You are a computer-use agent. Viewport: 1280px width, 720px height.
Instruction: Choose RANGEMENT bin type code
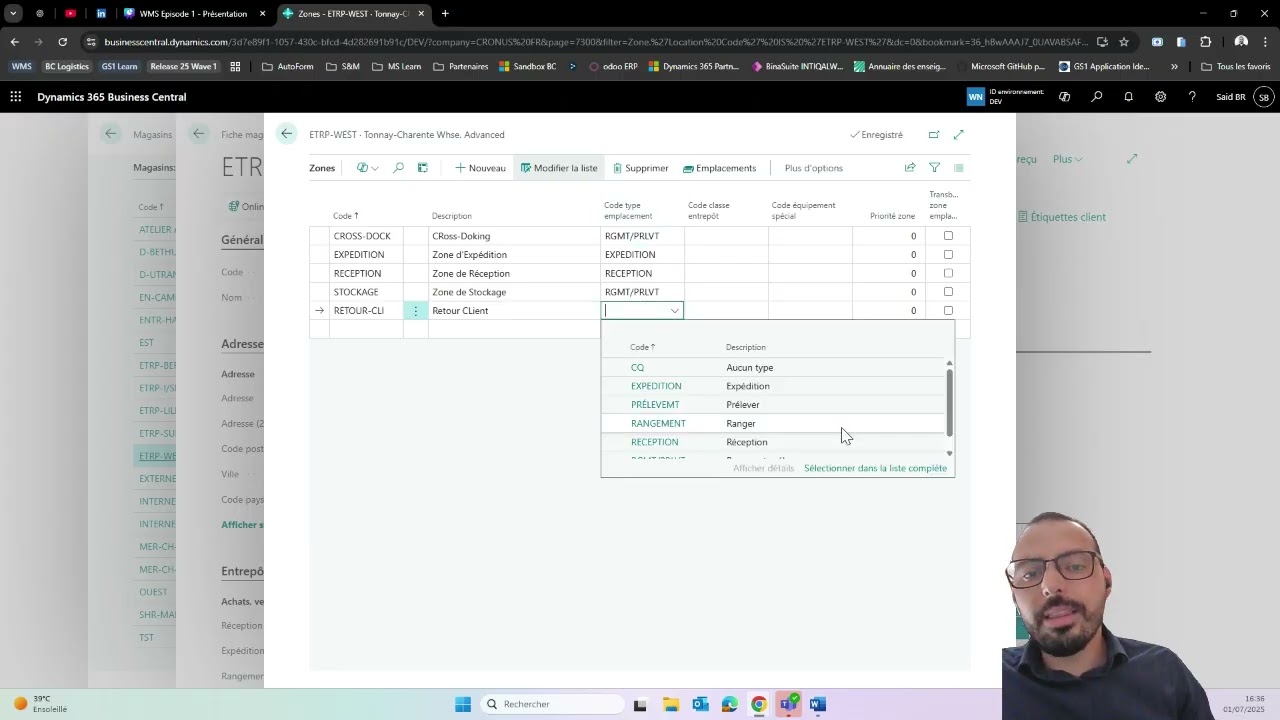[658, 424]
